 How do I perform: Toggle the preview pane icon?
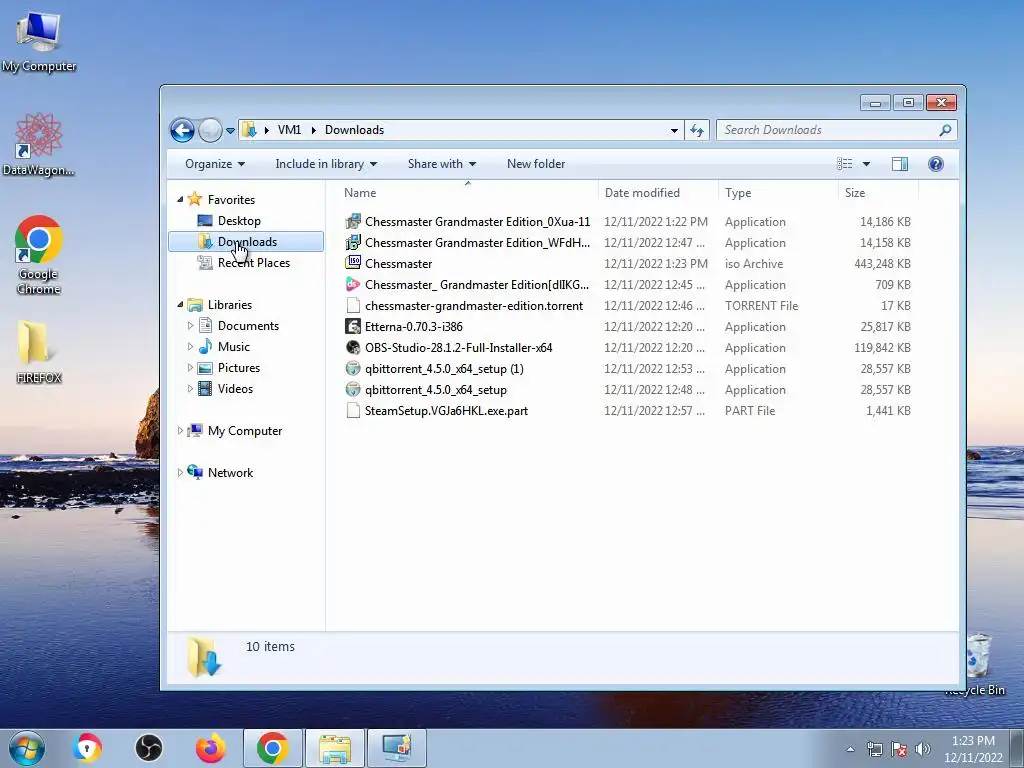point(900,164)
